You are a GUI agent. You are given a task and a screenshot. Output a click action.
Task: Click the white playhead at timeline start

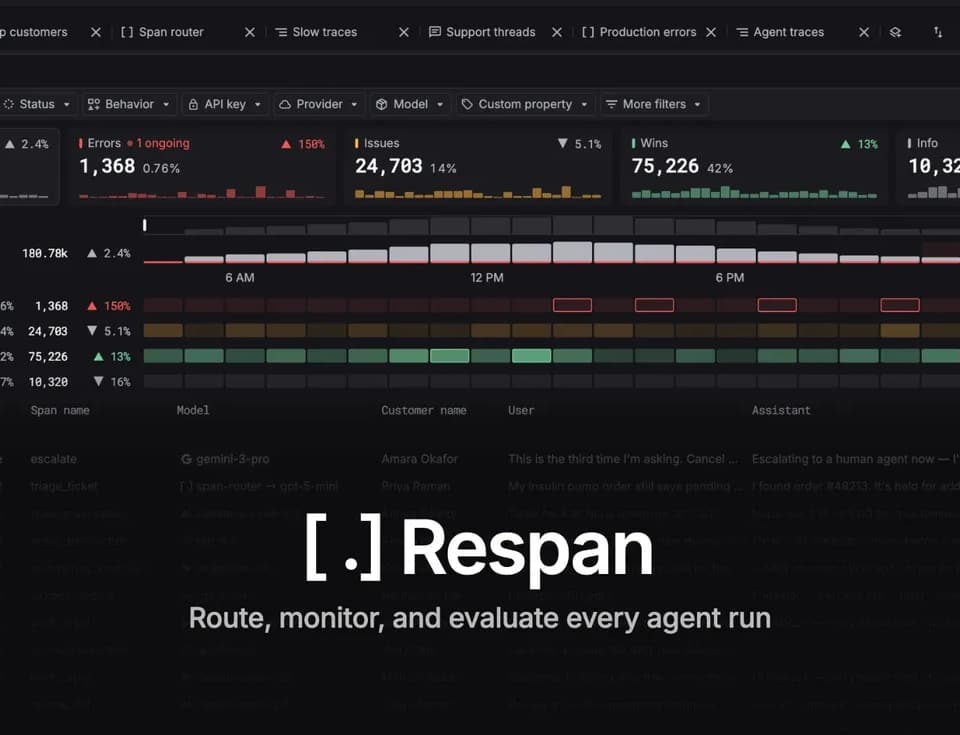pyautogui.click(x=145, y=225)
